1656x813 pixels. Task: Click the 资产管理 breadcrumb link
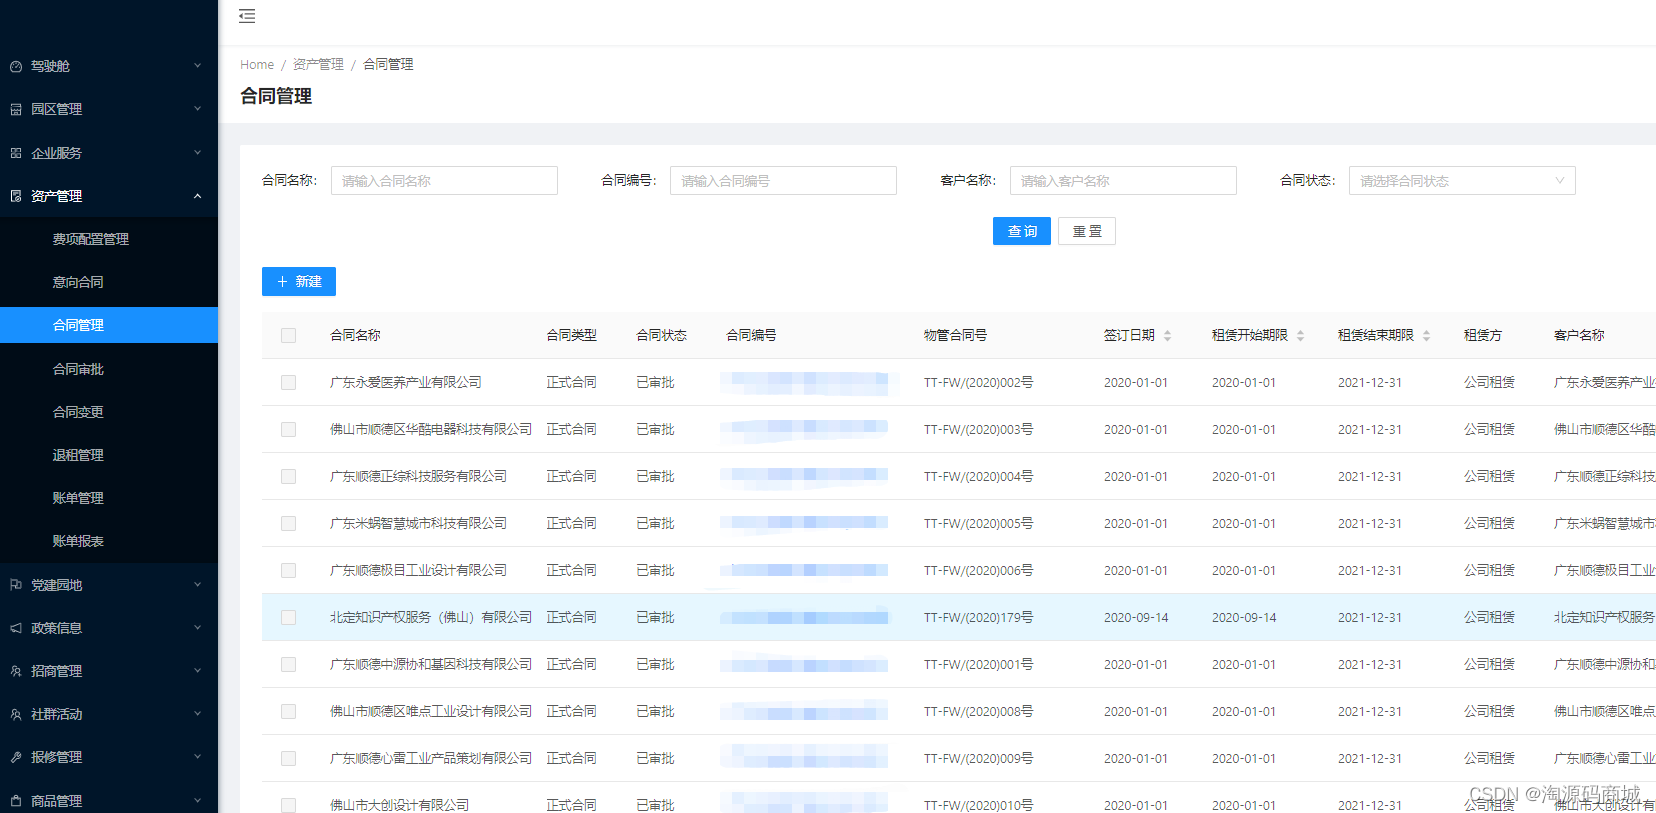click(318, 64)
